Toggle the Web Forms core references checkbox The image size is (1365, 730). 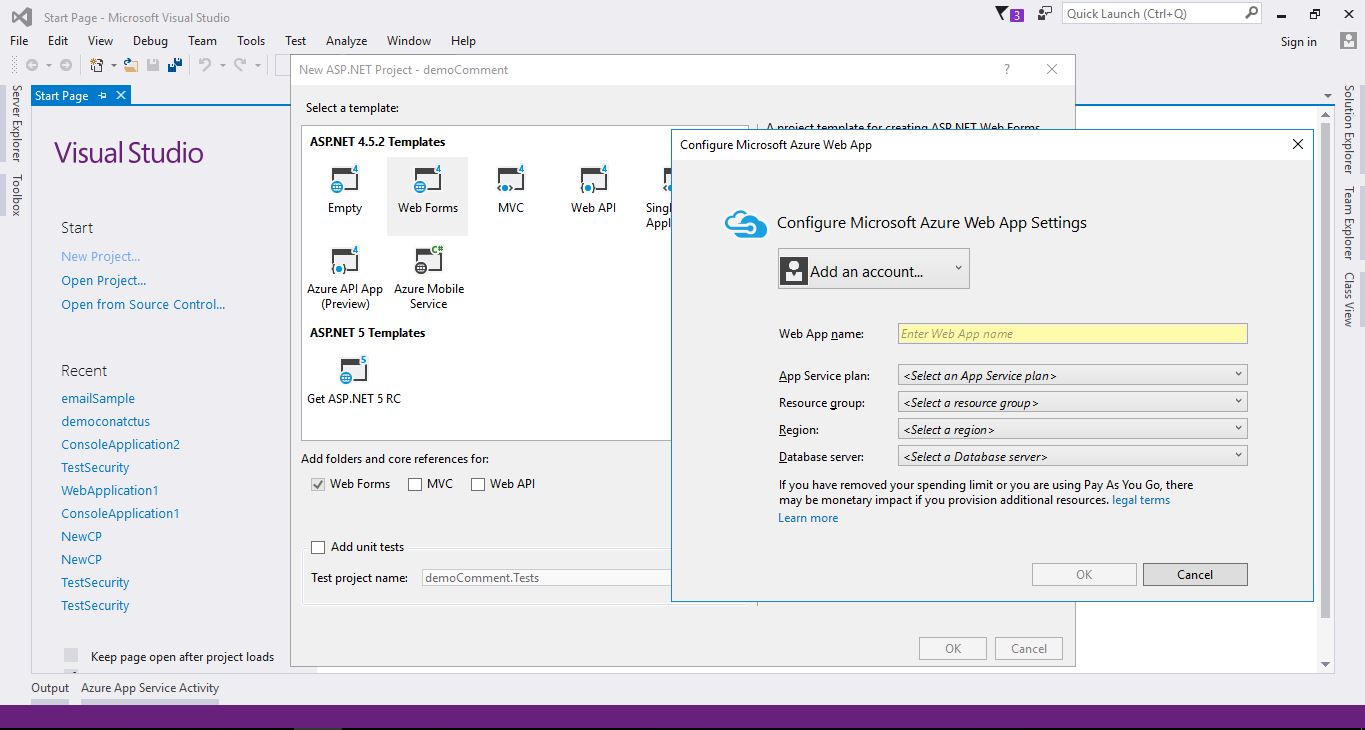[x=318, y=484]
